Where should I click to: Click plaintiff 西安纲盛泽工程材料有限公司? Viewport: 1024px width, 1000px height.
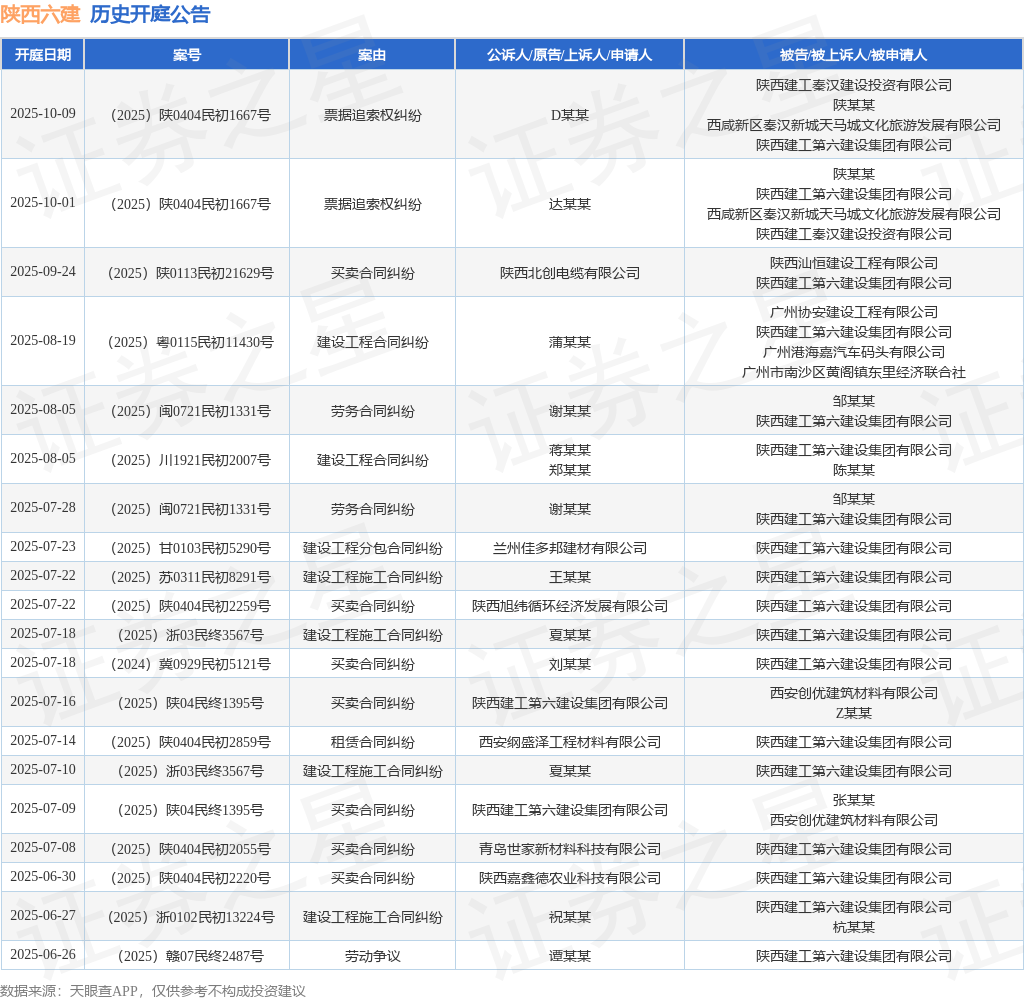[x=569, y=743]
